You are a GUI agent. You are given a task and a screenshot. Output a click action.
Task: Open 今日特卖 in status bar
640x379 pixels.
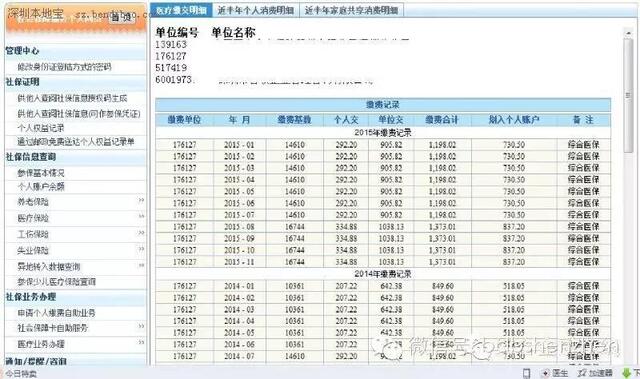[20, 373]
